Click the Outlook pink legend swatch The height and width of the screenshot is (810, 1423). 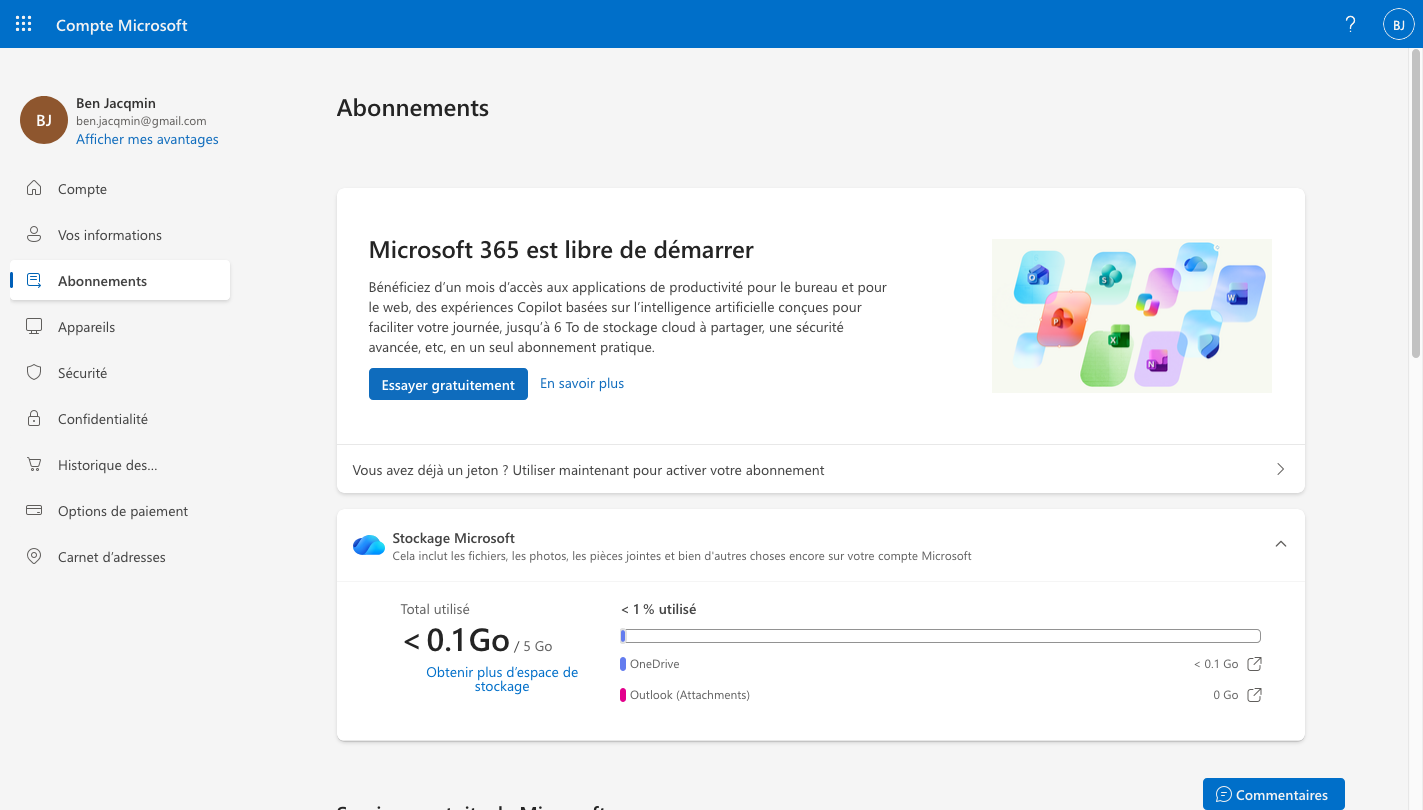(623, 695)
